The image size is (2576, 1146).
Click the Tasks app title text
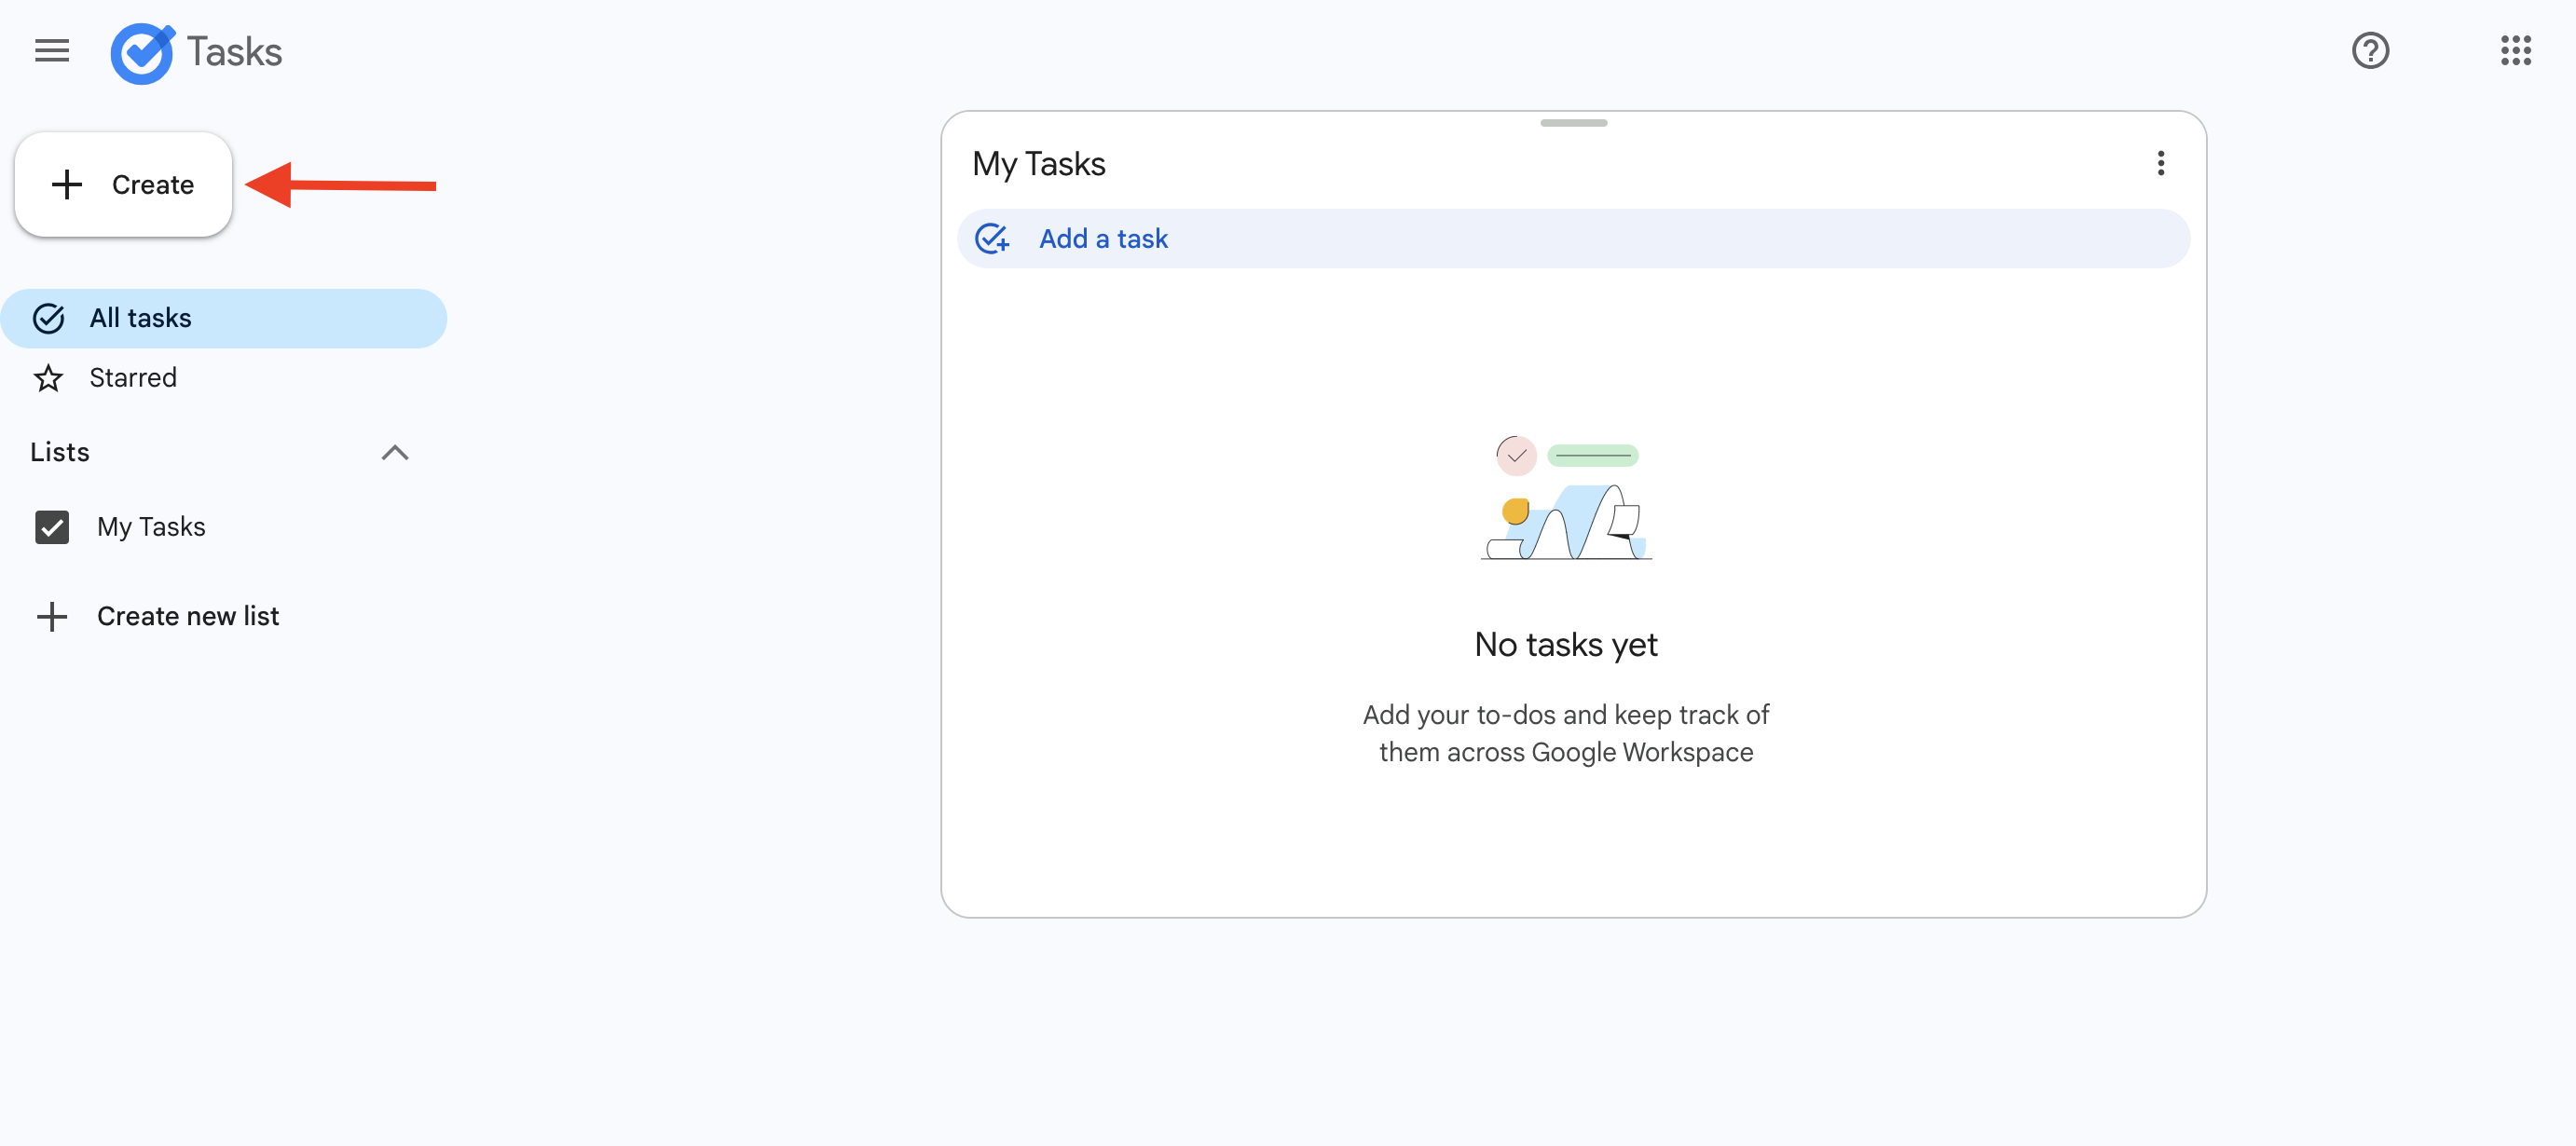(235, 52)
